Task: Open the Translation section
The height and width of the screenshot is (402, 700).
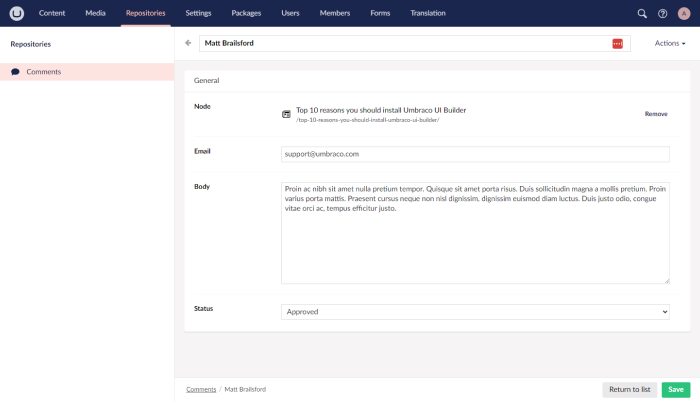Action: (x=428, y=13)
